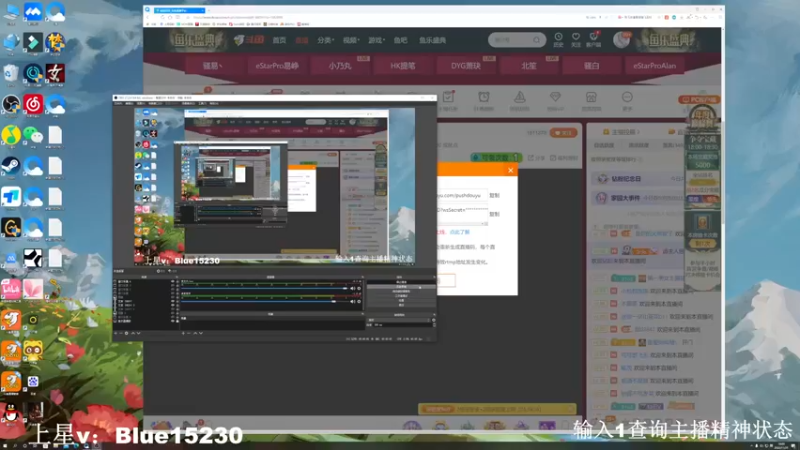Click the PC客户端 button
The width and height of the screenshot is (800, 450).
point(699,99)
